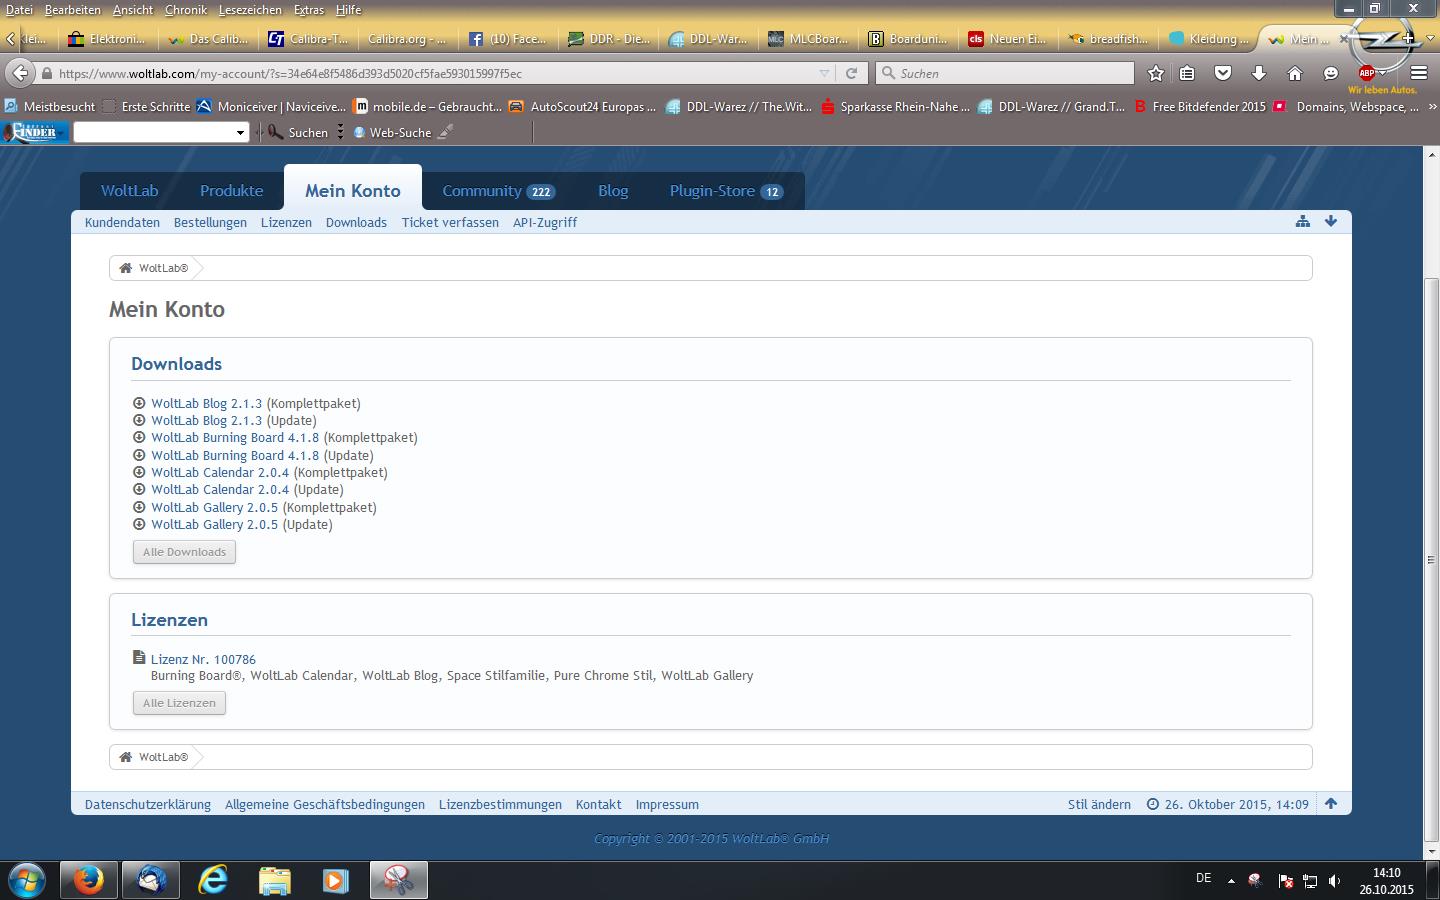Open the Lizenz Nr. 100786 link

pos(203,659)
